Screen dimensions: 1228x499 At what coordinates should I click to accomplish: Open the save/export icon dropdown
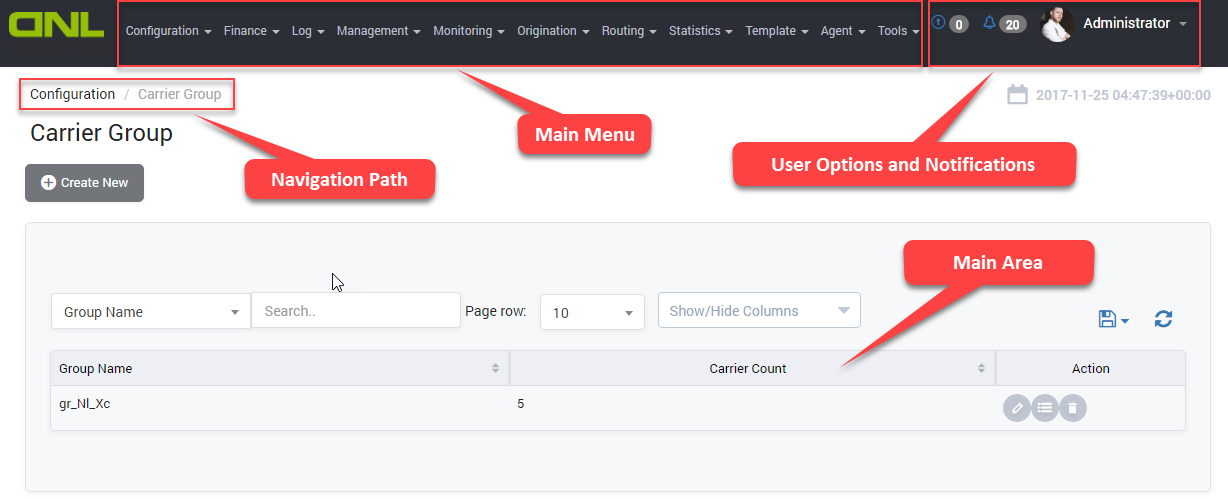pyautogui.click(x=1113, y=319)
